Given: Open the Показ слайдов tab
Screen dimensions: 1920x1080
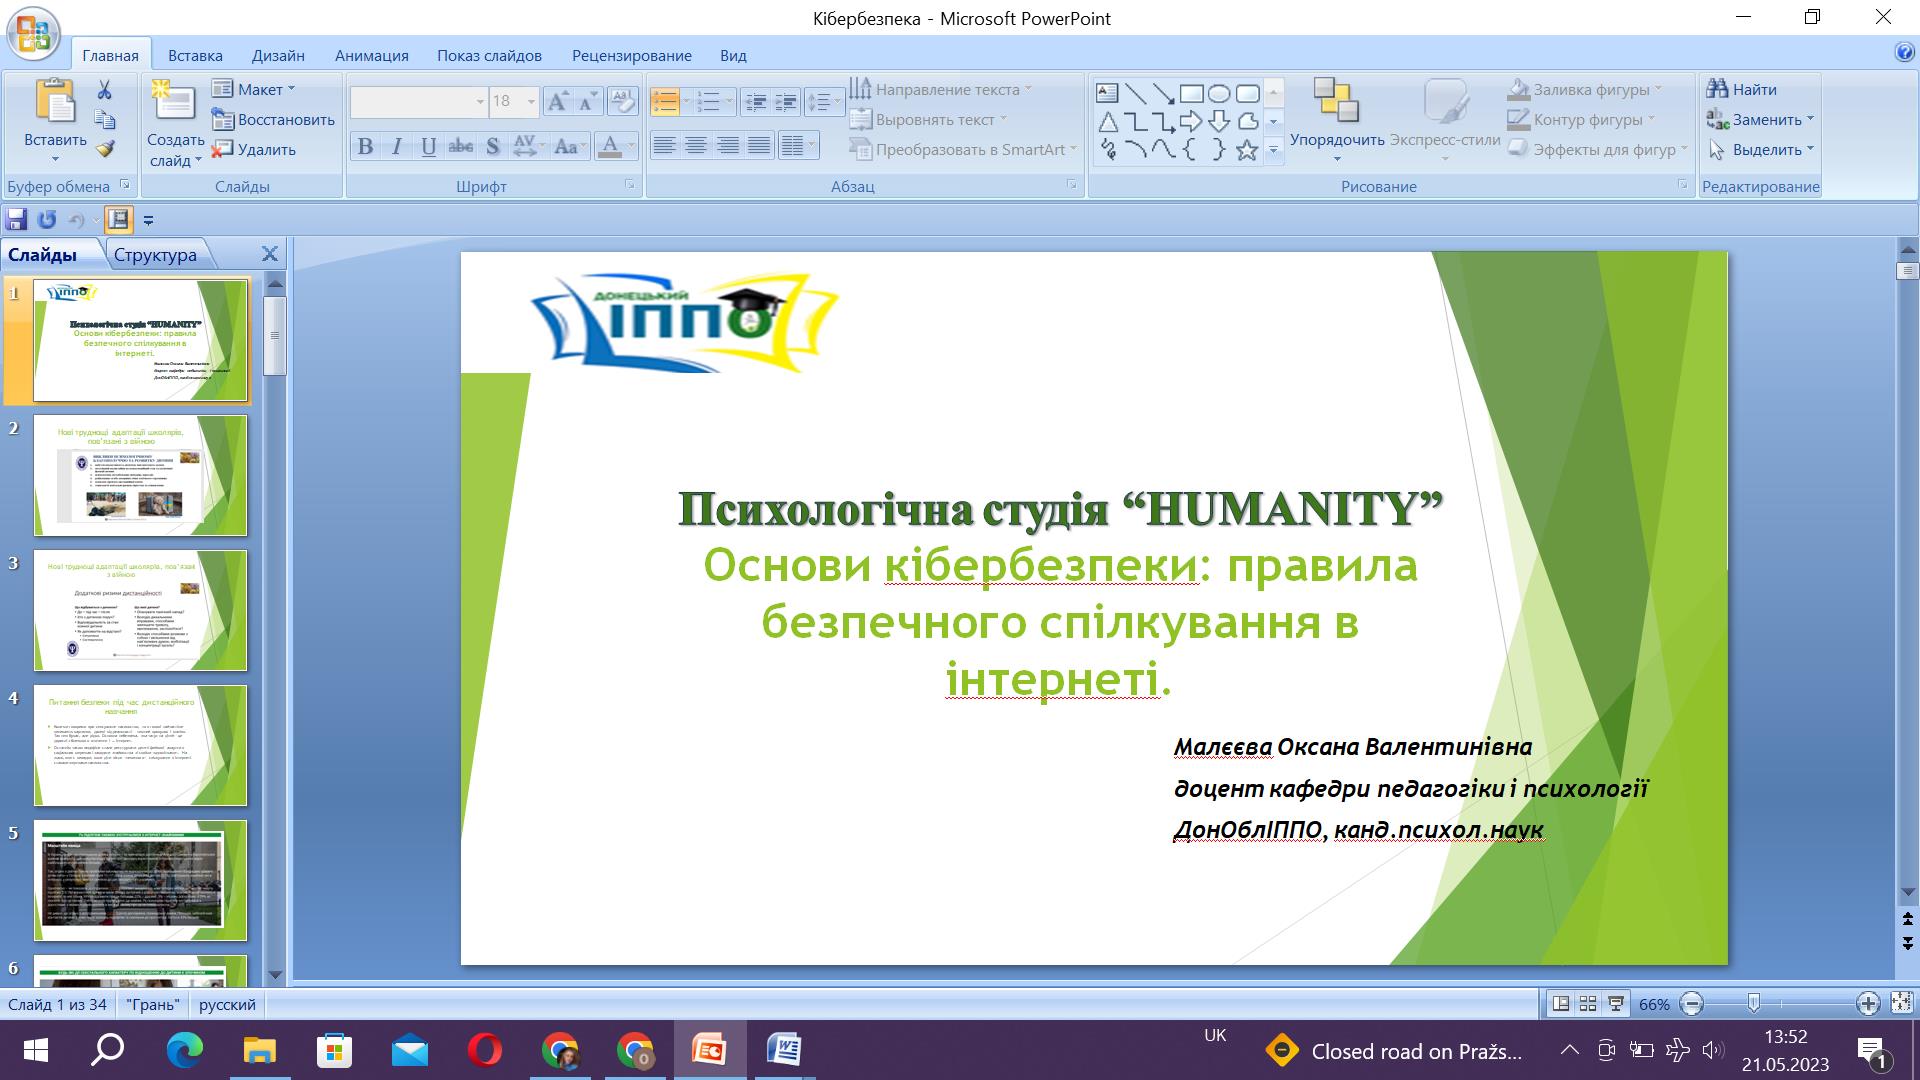Looking at the screenshot, I should (489, 55).
